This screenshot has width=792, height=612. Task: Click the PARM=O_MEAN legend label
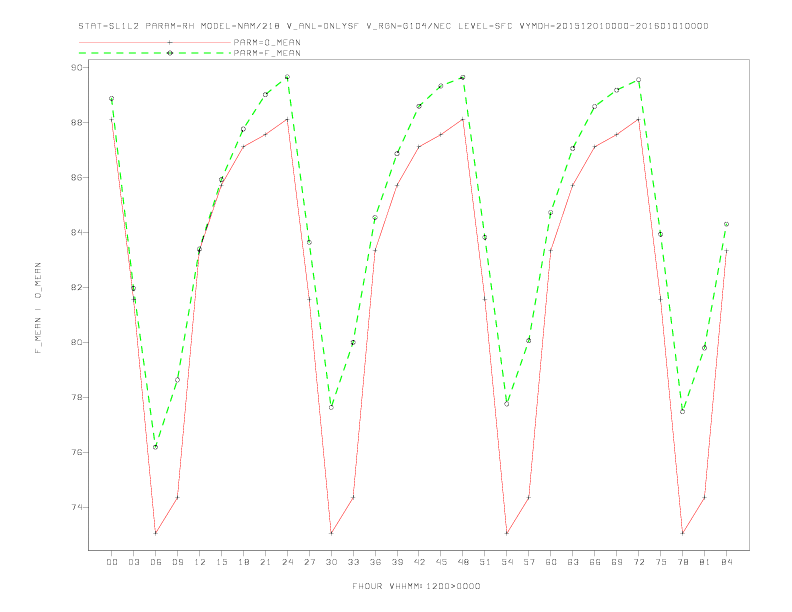267,42
